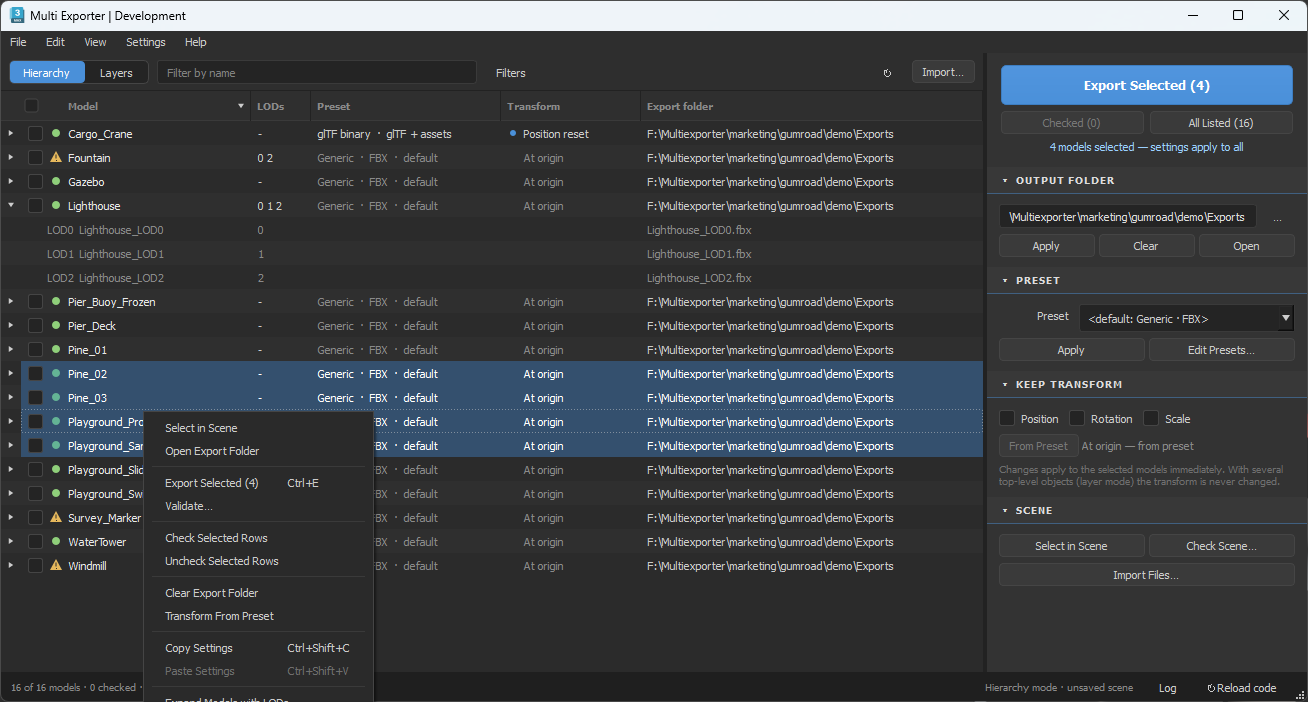This screenshot has width=1308, height=702.
Task: Click the output folder path field
Action: (1128, 217)
